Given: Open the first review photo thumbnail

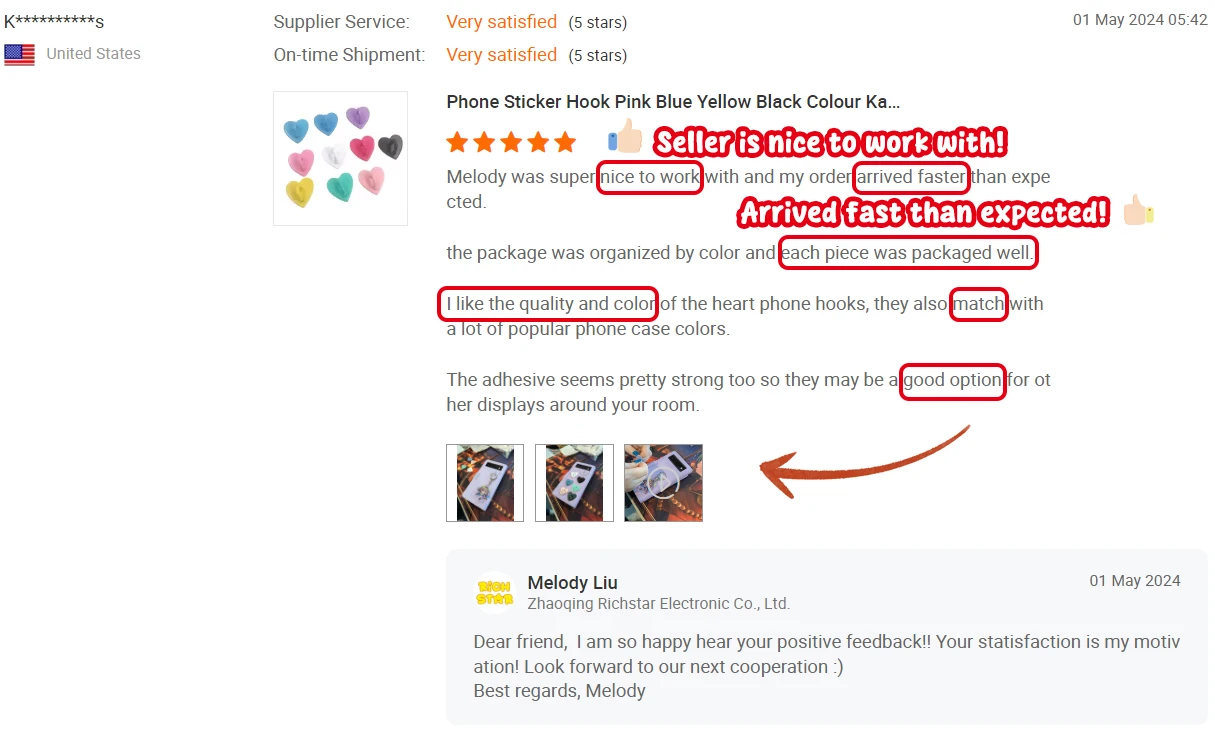Looking at the screenshot, I should pos(485,483).
